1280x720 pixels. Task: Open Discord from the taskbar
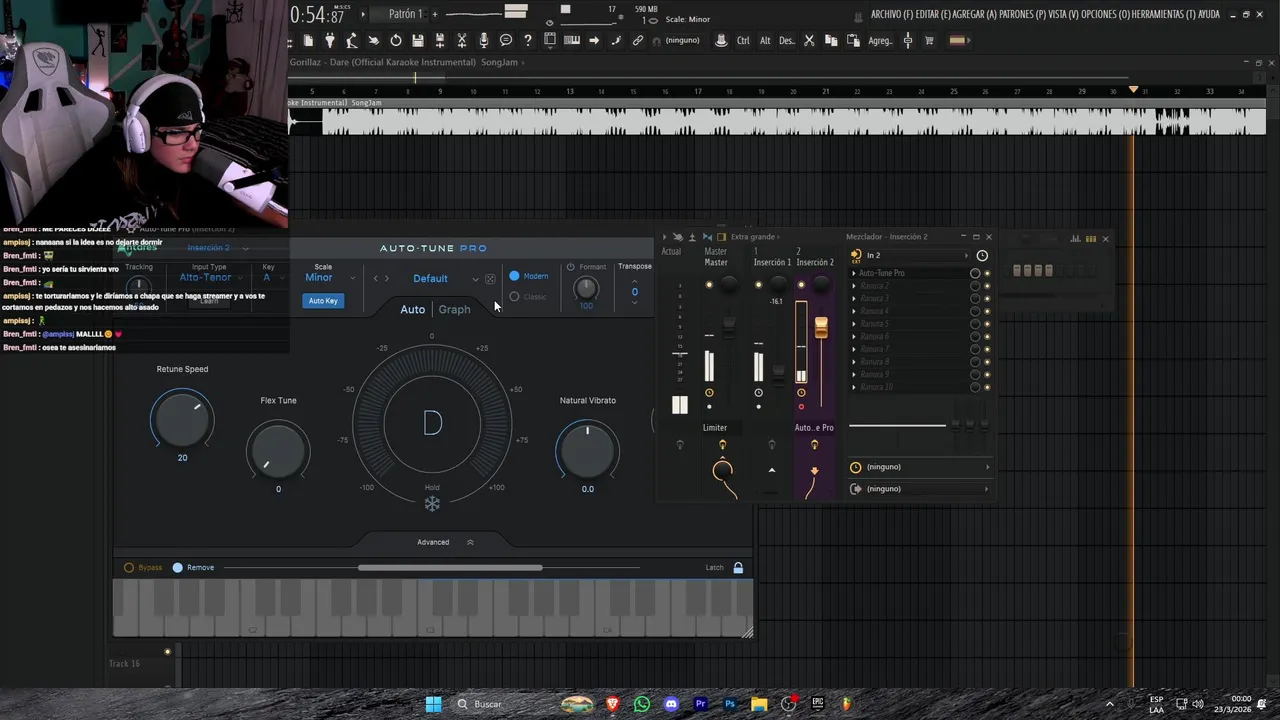pos(671,704)
